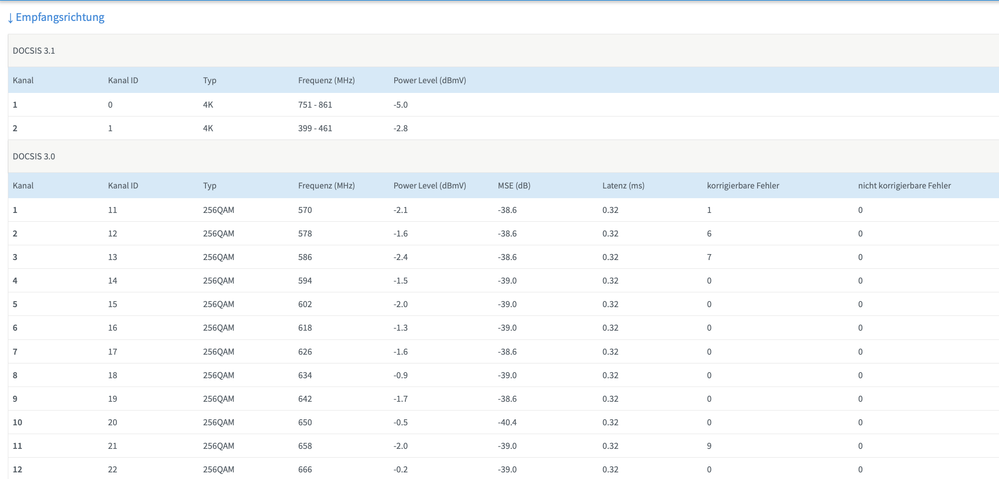Click Kanal ID 16 in the 618 MHz row
This screenshot has width=999, height=479.
(x=113, y=327)
